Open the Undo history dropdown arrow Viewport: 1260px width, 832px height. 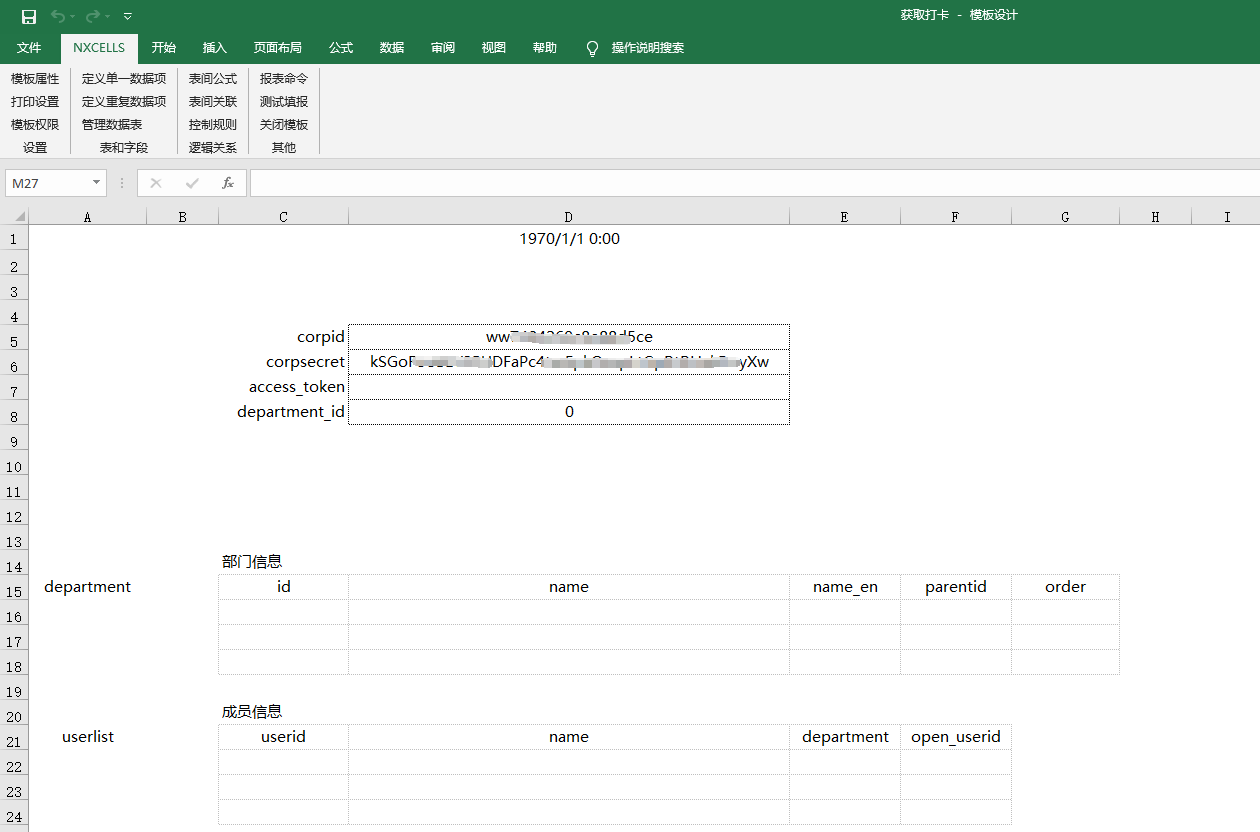pyautogui.click(x=73, y=16)
